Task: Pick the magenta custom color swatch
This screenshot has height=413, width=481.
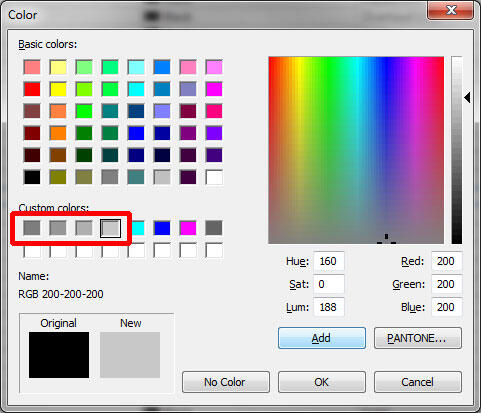Action: [188, 228]
